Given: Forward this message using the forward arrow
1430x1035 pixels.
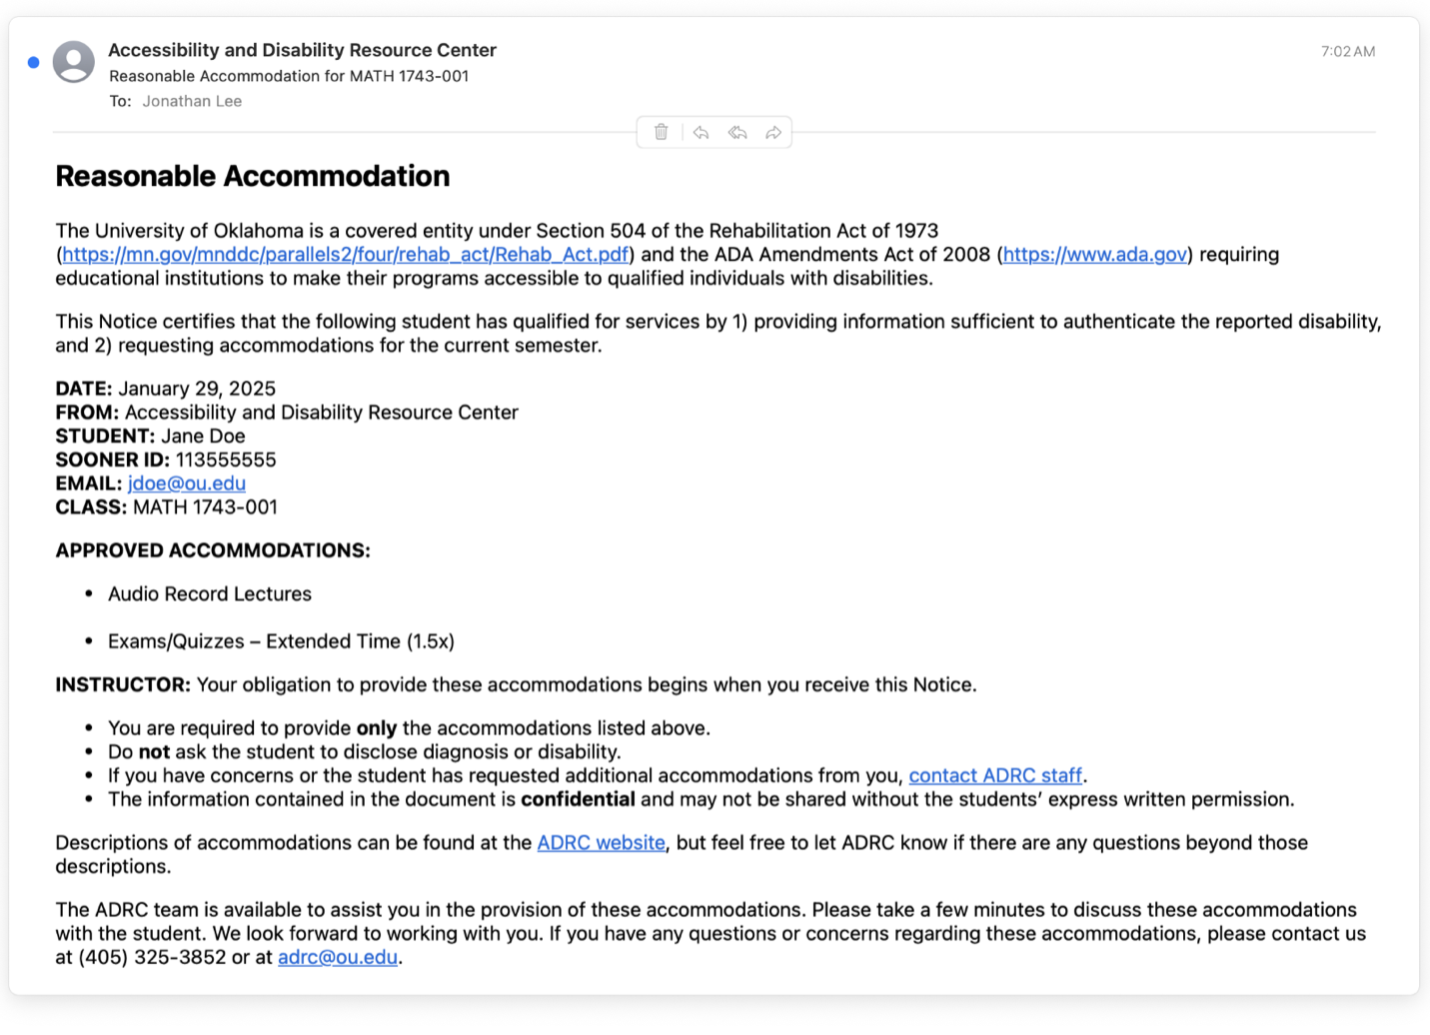Looking at the screenshot, I should pyautogui.click(x=773, y=132).
